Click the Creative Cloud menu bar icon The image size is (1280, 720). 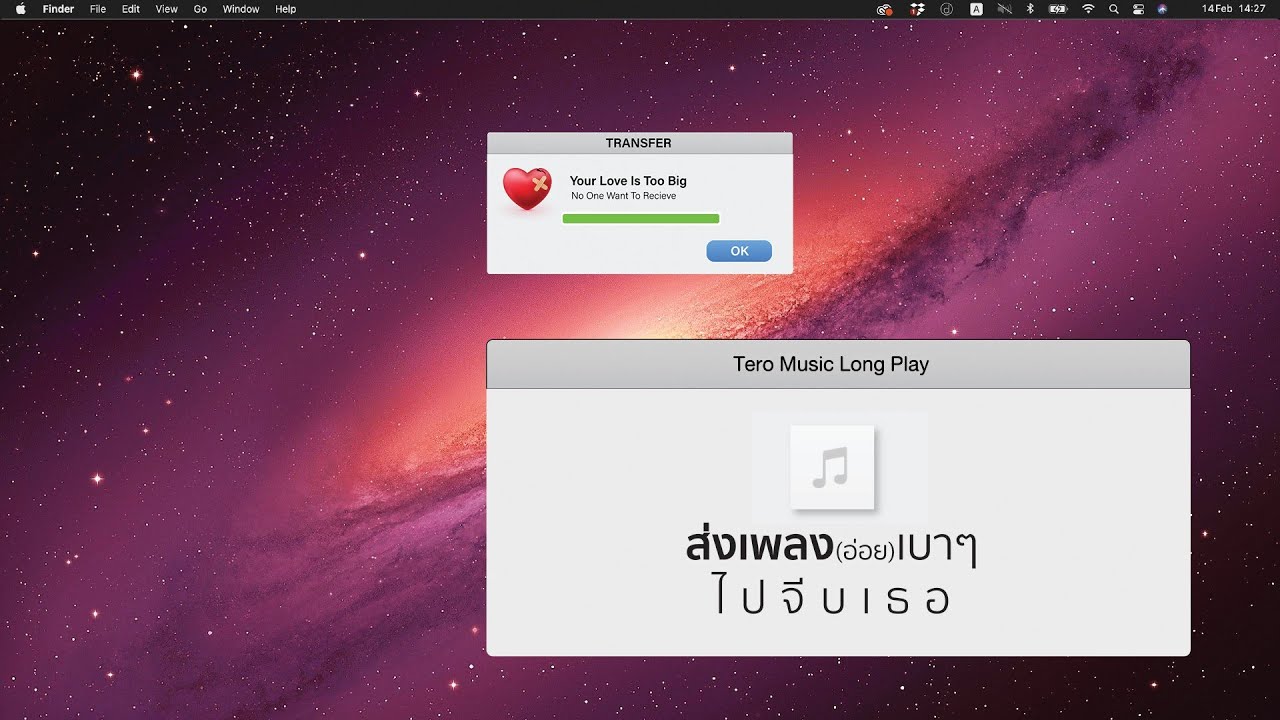coord(884,9)
